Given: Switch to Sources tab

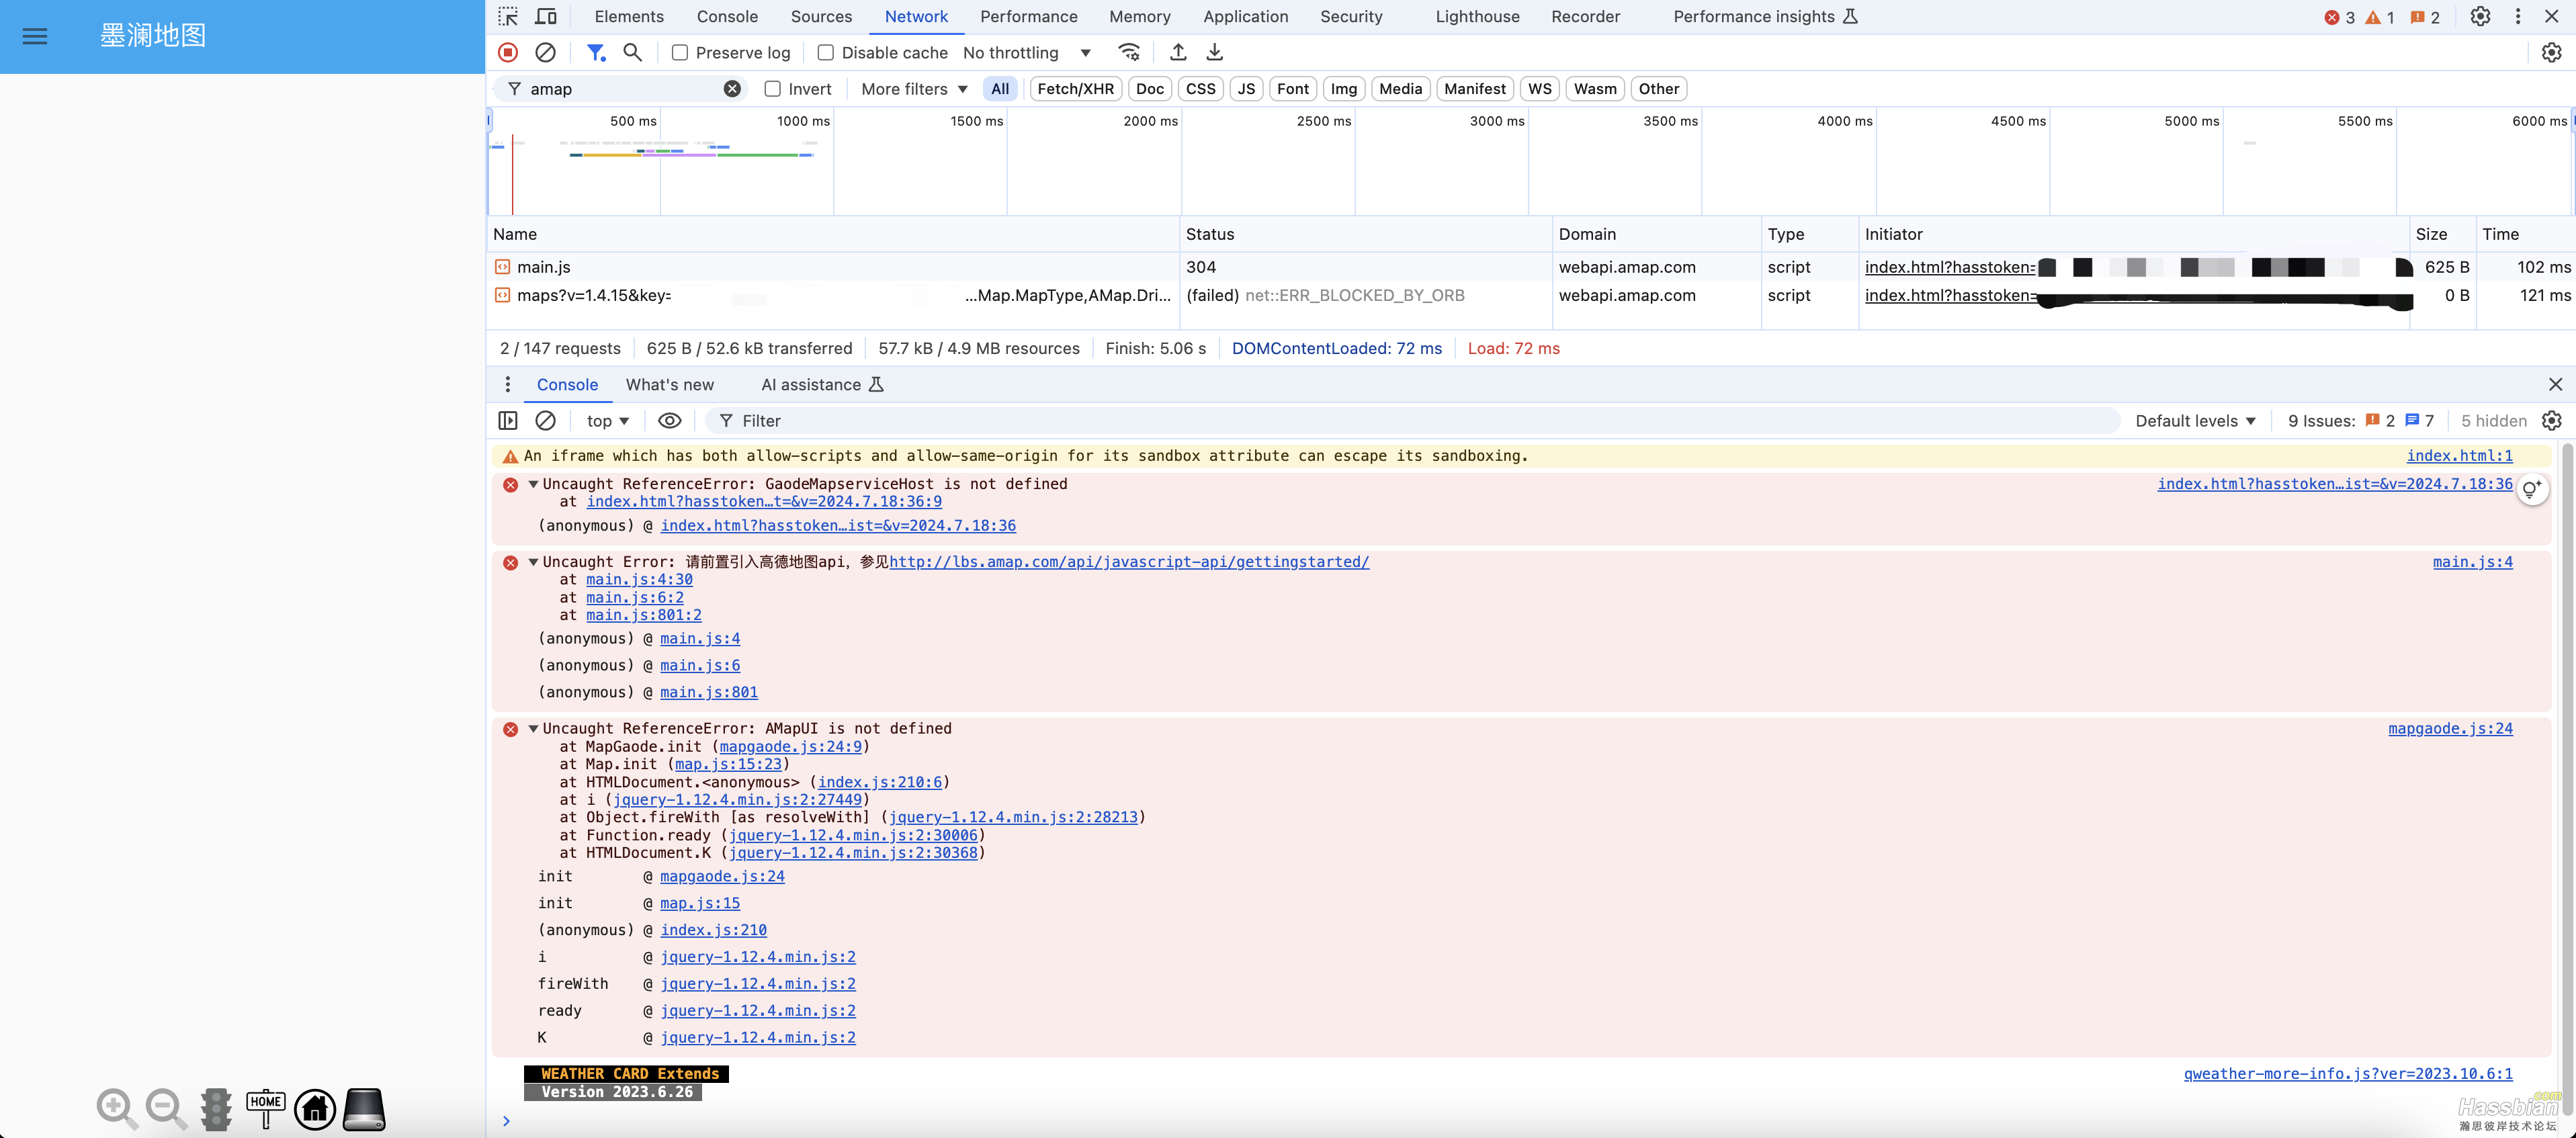Looking at the screenshot, I should pos(821,17).
